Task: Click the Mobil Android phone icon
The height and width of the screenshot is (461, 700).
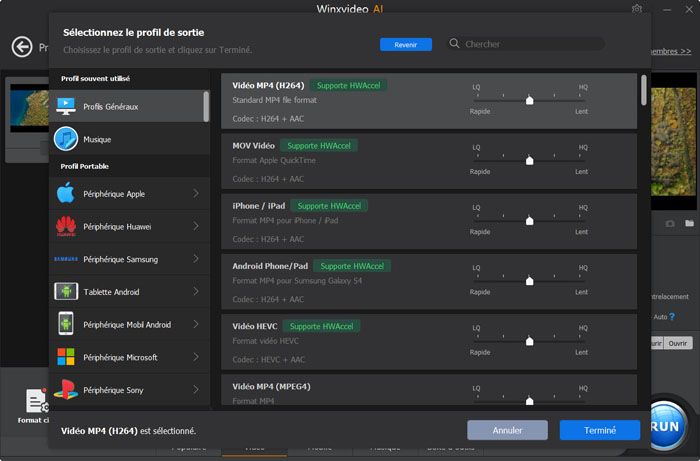Action: 66,324
